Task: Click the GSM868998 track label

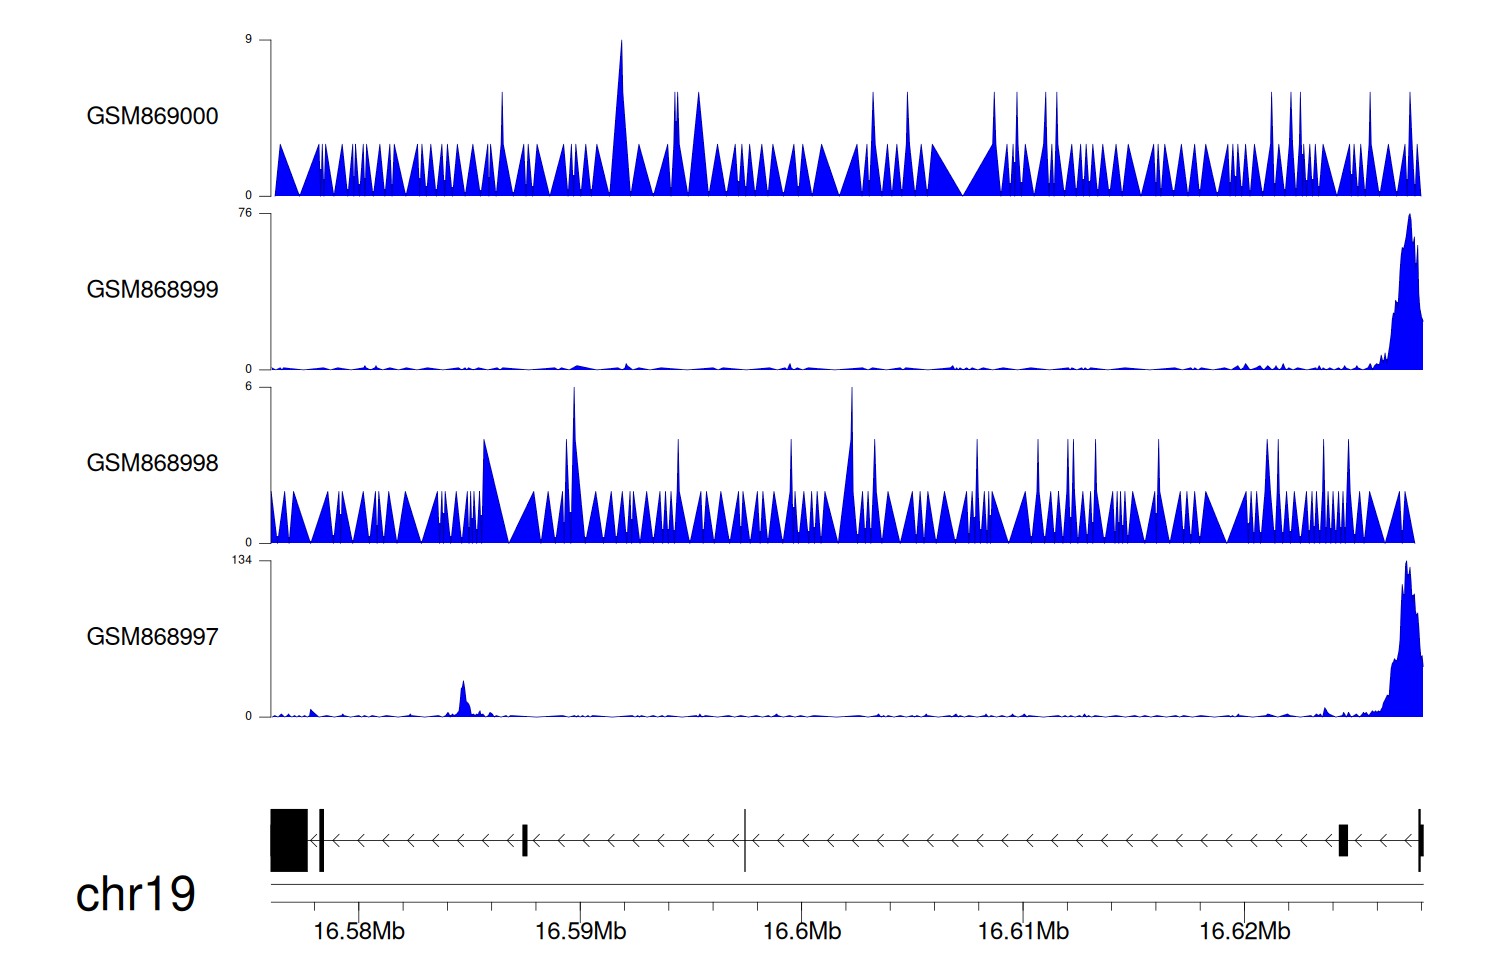Action: pyautogui.click(x=152, y=463)
